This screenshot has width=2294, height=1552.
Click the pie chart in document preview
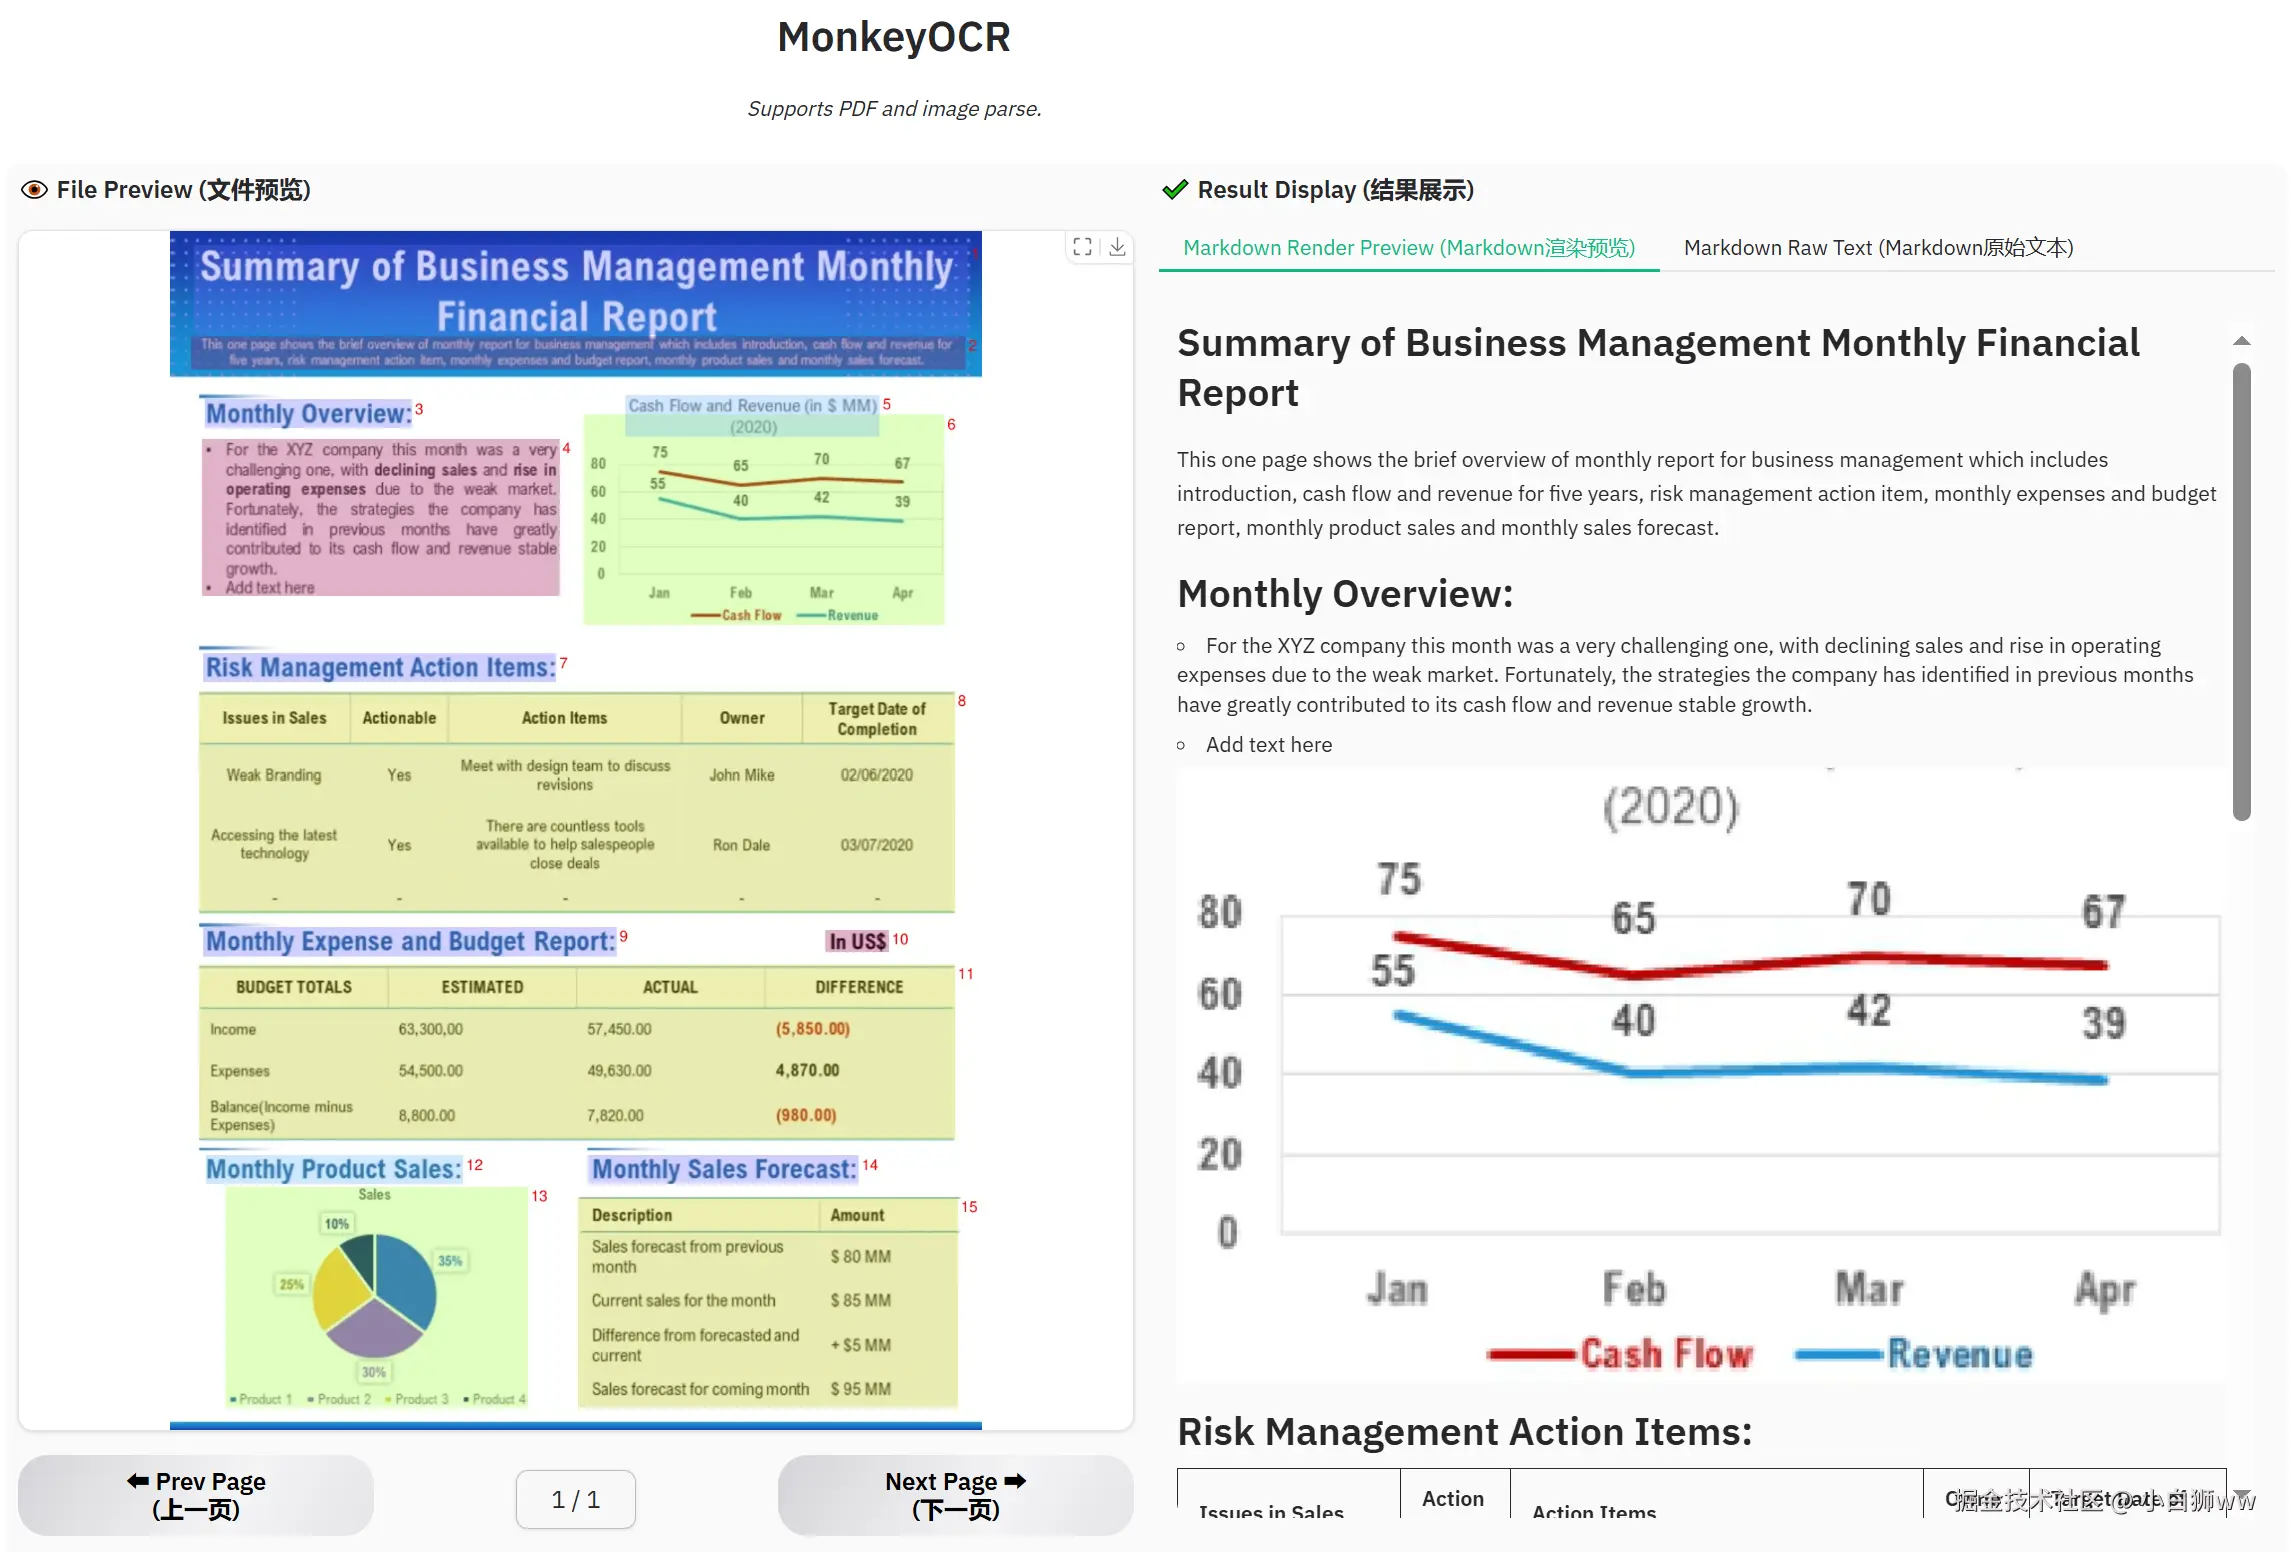click(x=375, y=1295)
